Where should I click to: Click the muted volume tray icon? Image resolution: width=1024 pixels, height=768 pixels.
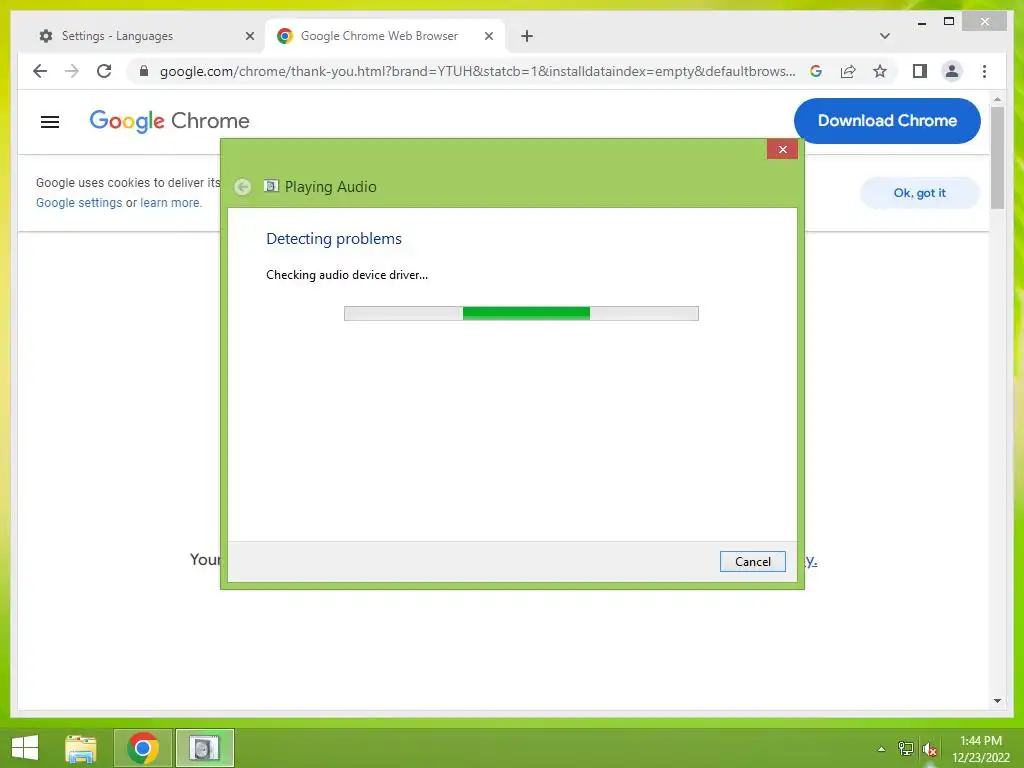(x=929, y=749)
